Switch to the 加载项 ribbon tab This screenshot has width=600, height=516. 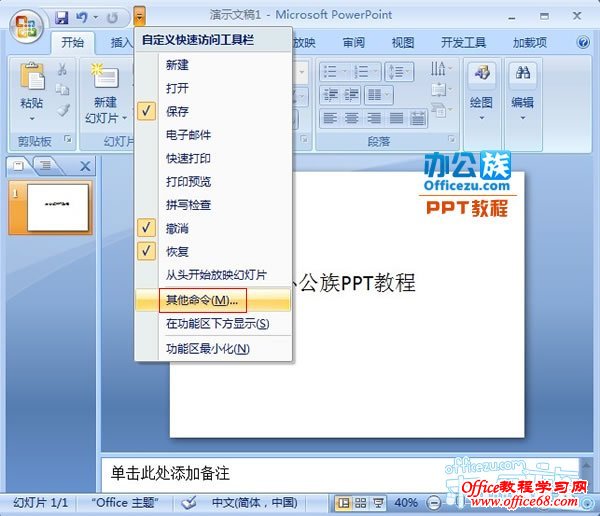[530, 42]
